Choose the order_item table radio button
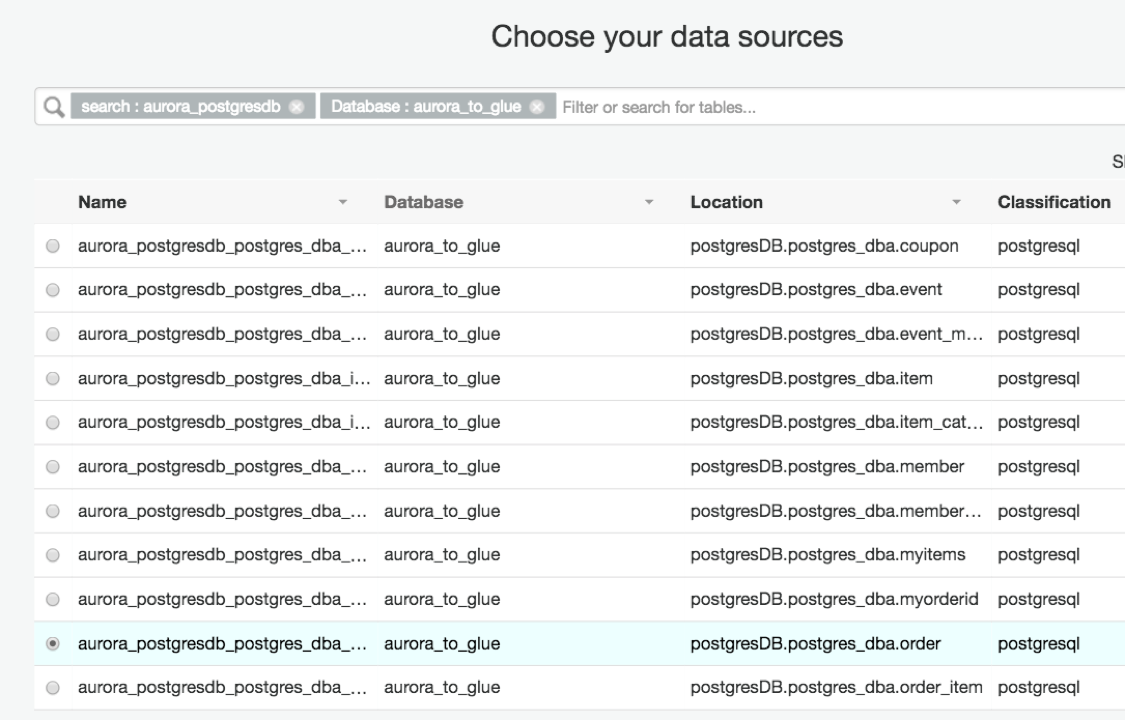The width and height of the screenshot is (1125, 720). point(52,688)
